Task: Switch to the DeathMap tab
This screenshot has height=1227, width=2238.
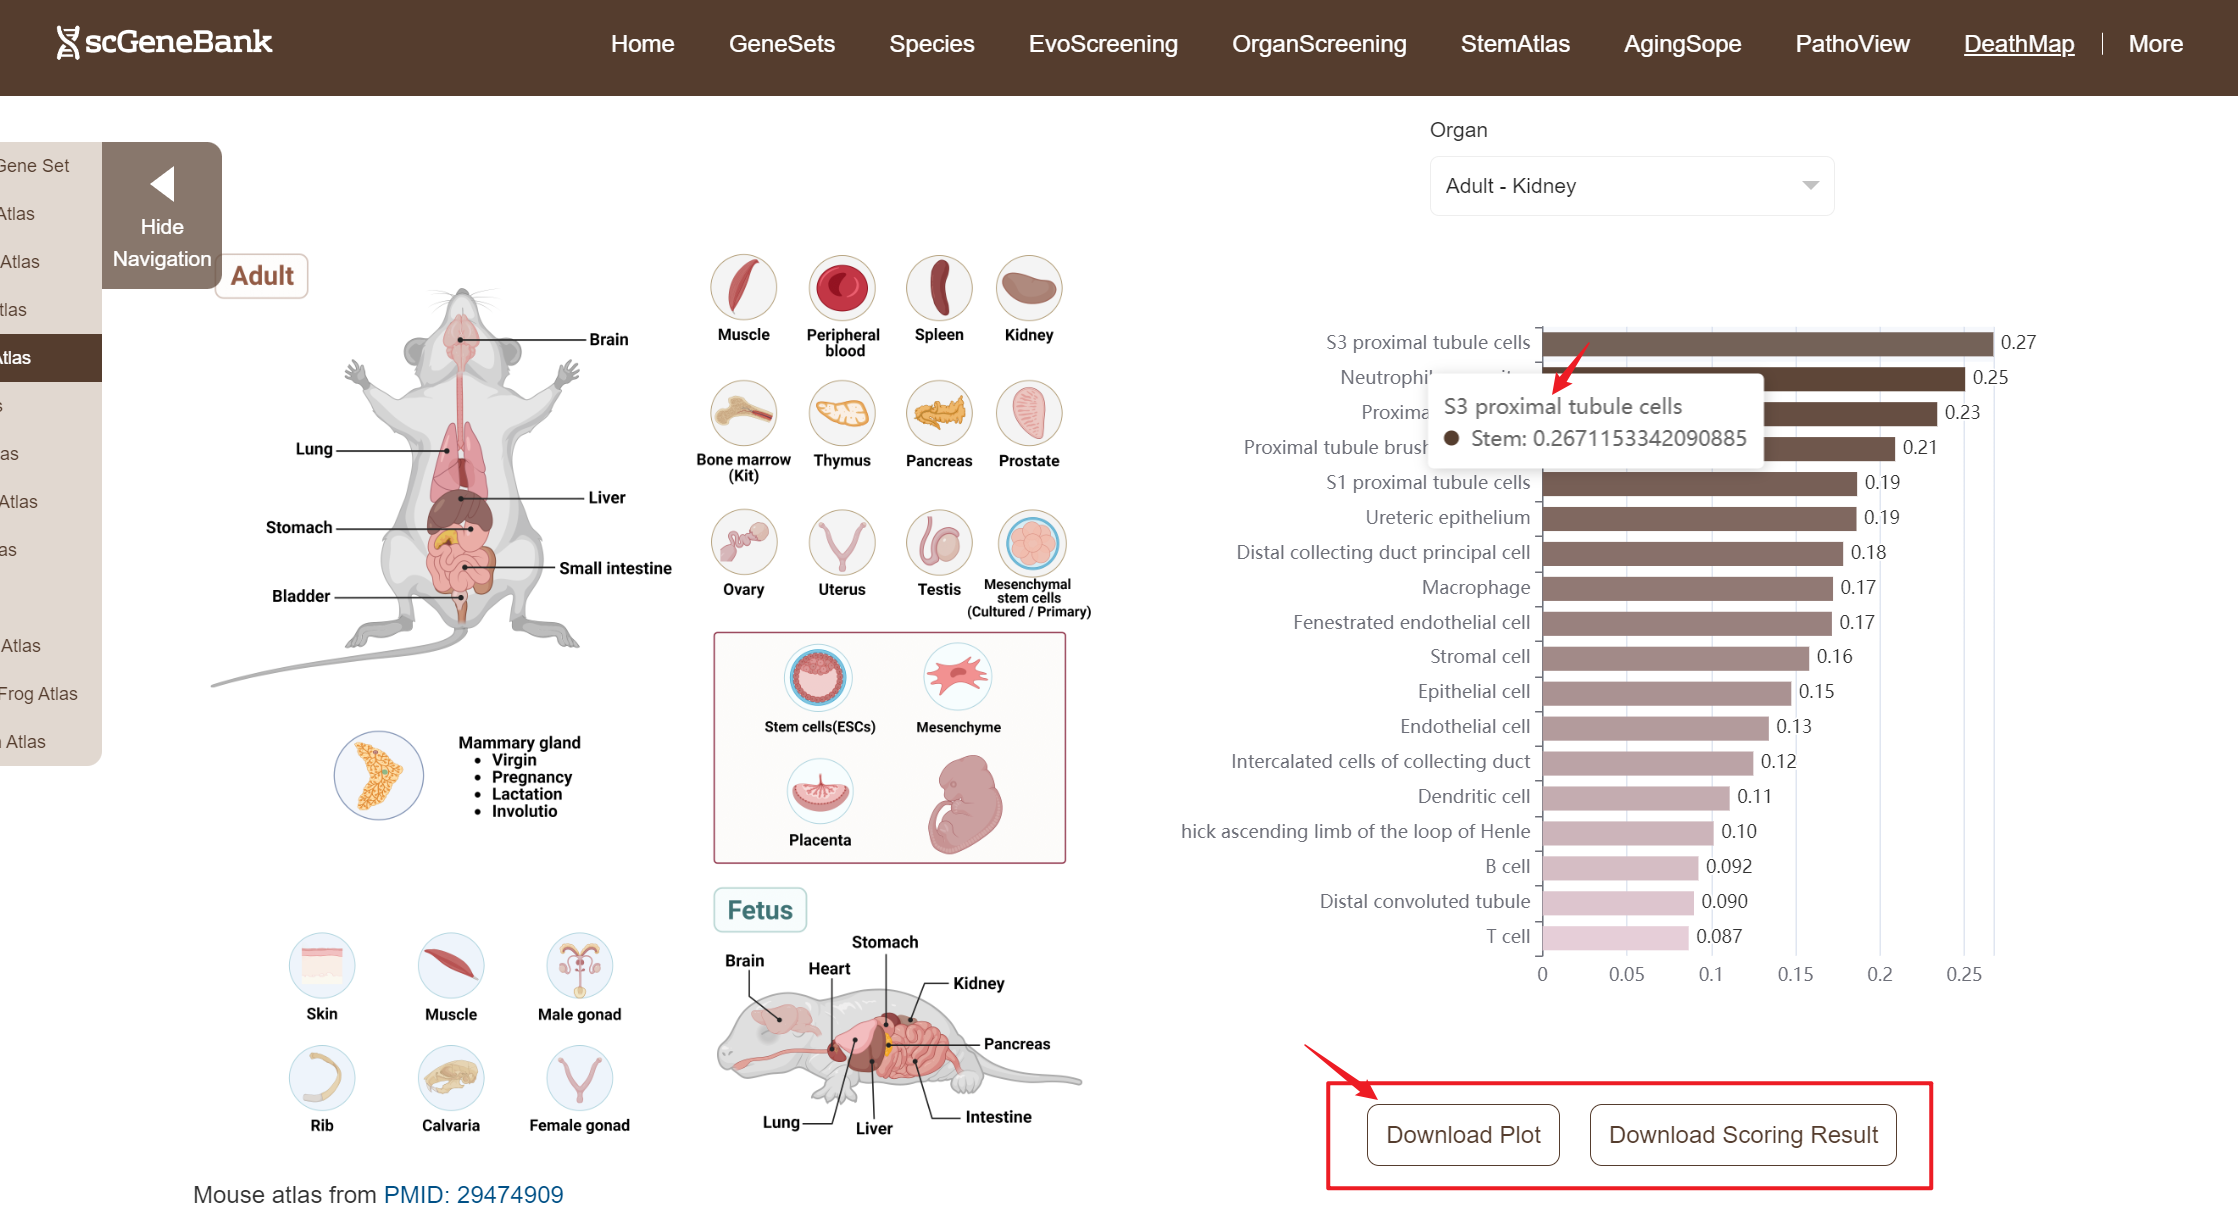Action: [x=2018, y=44]
